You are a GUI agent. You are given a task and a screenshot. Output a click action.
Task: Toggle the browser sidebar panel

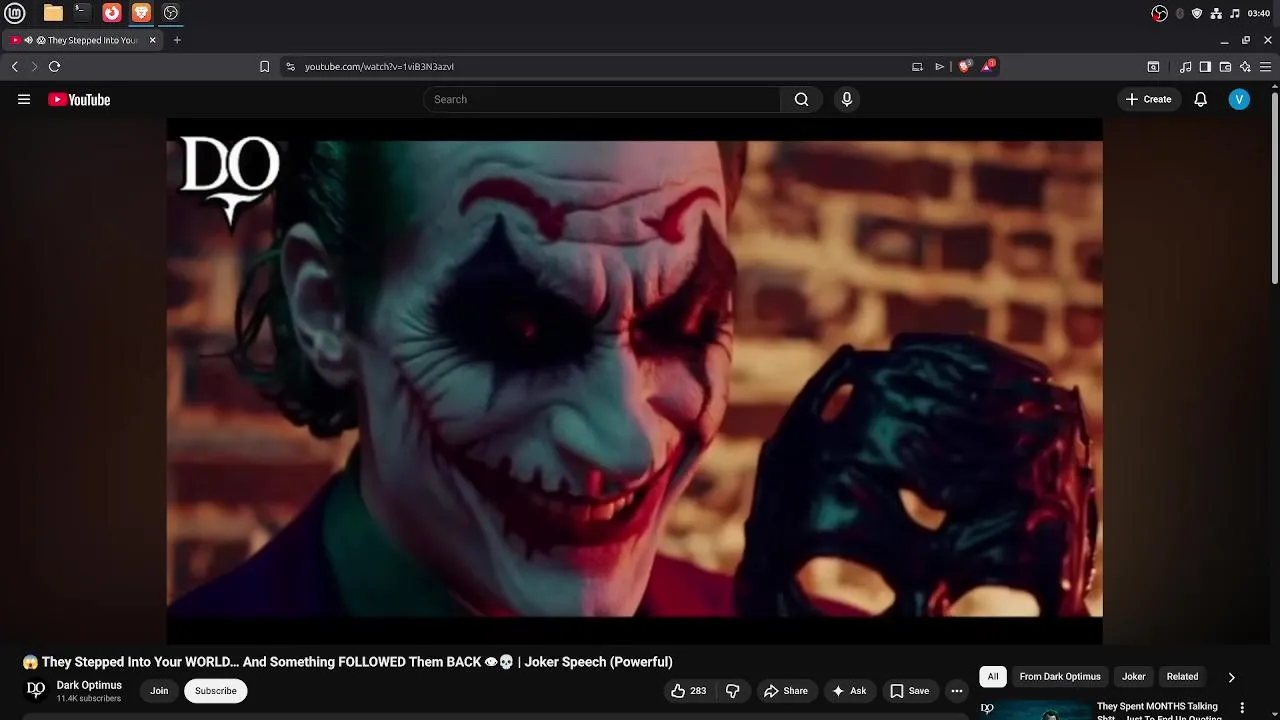coord(1205,67)
